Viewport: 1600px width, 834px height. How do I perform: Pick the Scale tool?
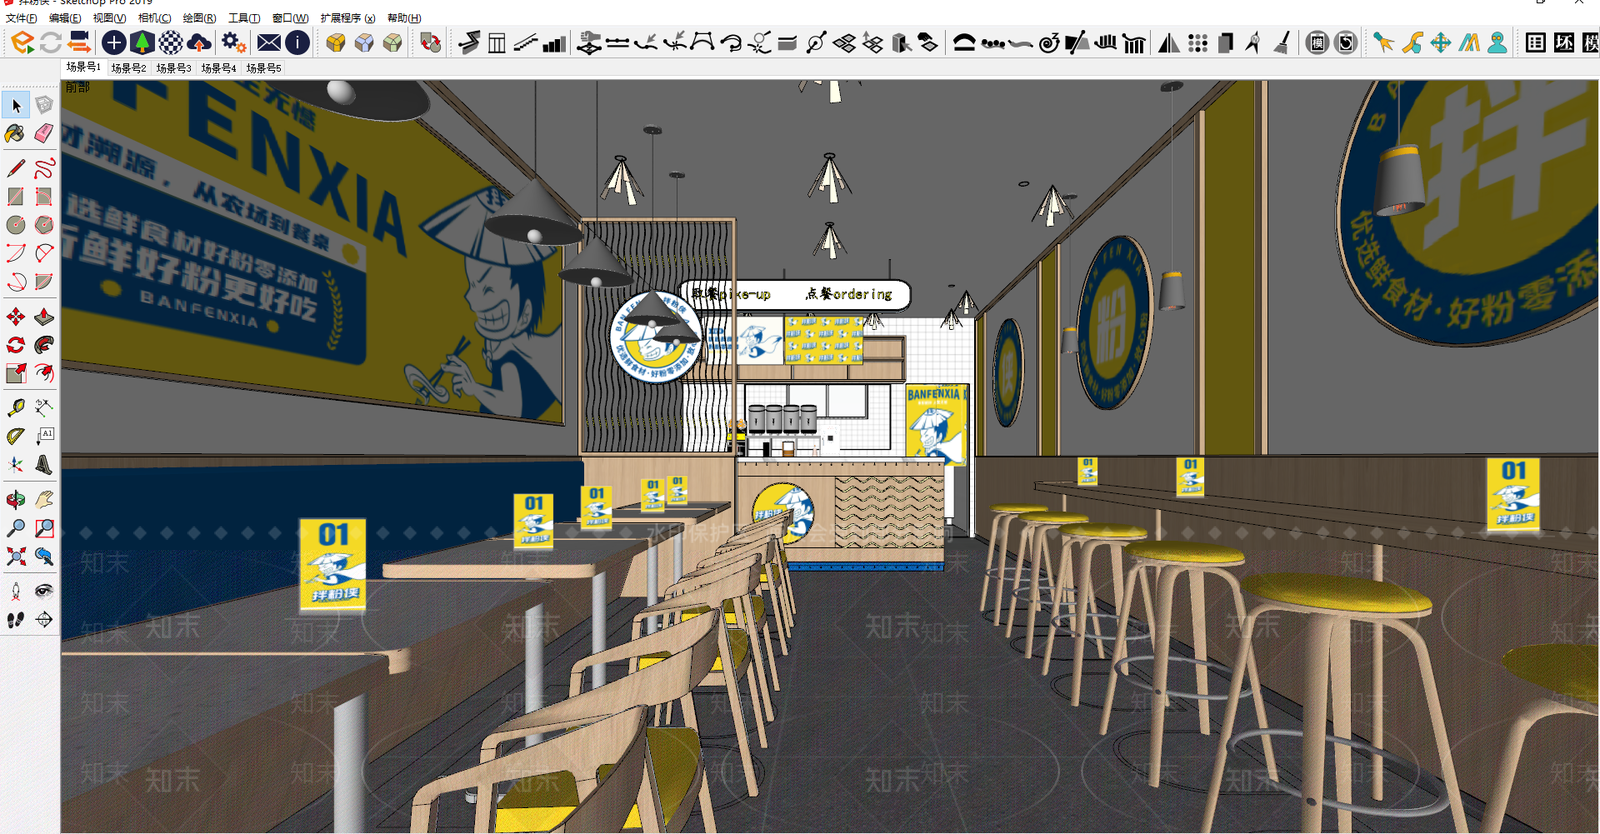point(16,374)
